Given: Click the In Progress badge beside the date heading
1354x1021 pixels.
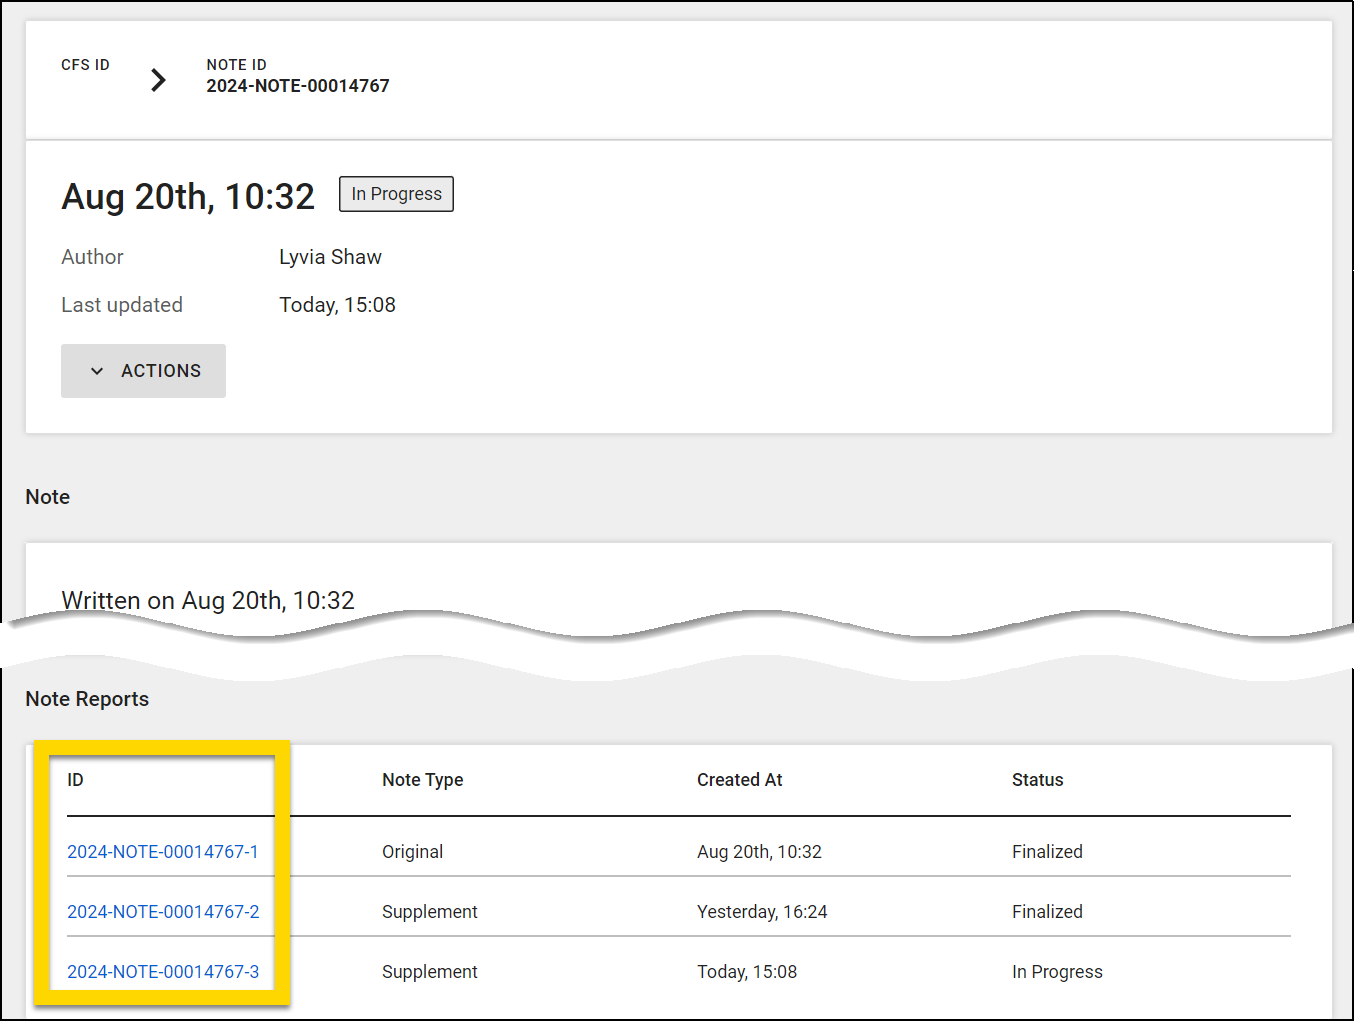Looking at the screenshot, I should click(x=396, y=194).
